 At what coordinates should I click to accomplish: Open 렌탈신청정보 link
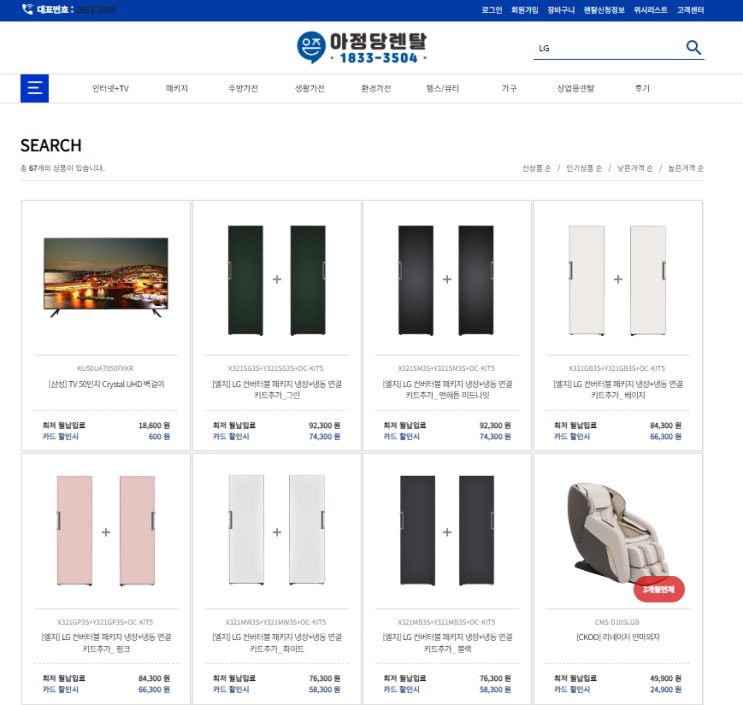pos(604,10)
